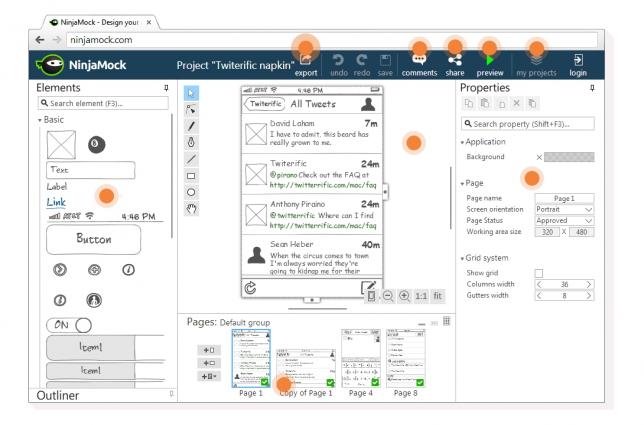Viewport: 644px width, 425px height.
Task: Pin the Elements panel
Action: pos(166,88)
